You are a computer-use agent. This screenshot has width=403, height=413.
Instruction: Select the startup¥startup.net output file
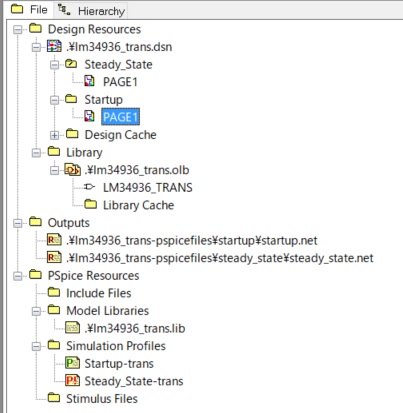click(x=192, y=241)
